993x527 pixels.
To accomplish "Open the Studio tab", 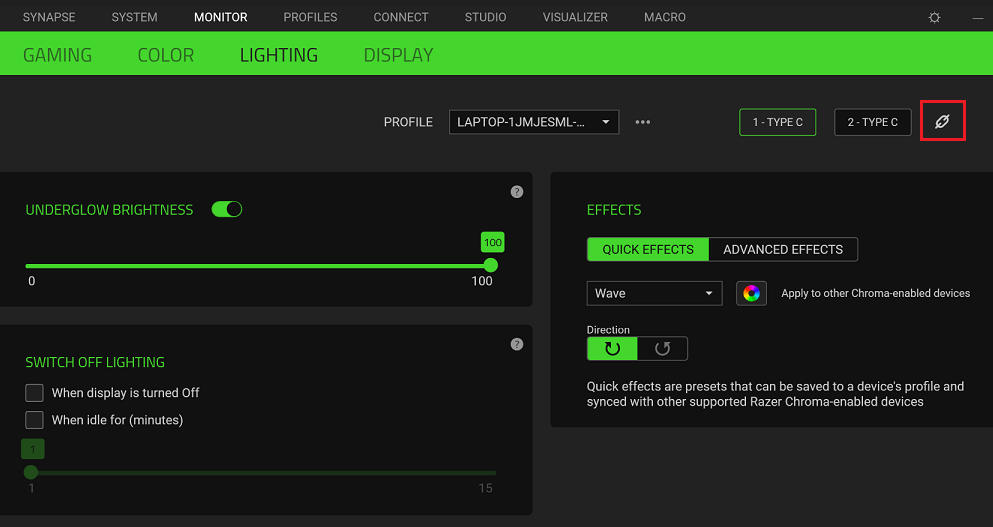I will [485, 17].
